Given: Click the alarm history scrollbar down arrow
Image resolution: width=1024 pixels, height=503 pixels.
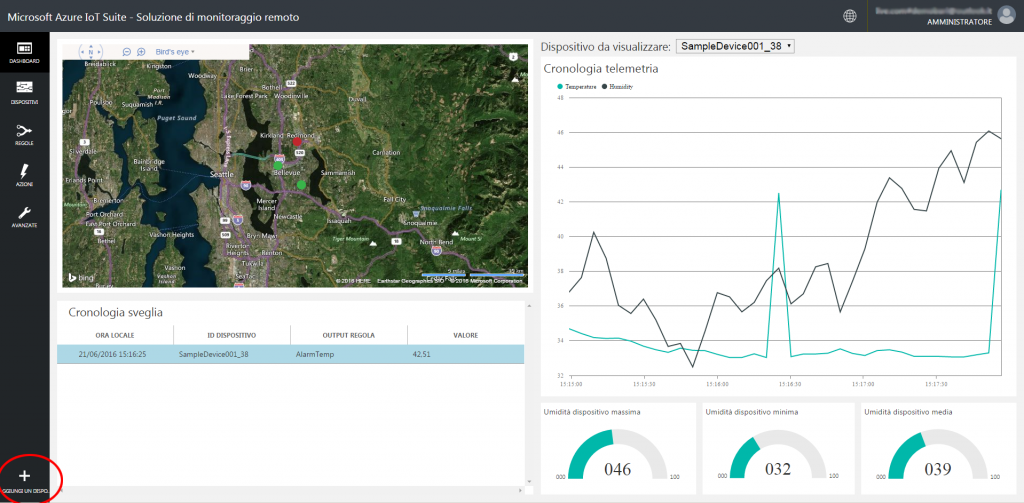Looking at the screenshot, I should pyautogui.click(x=528, y=481).
